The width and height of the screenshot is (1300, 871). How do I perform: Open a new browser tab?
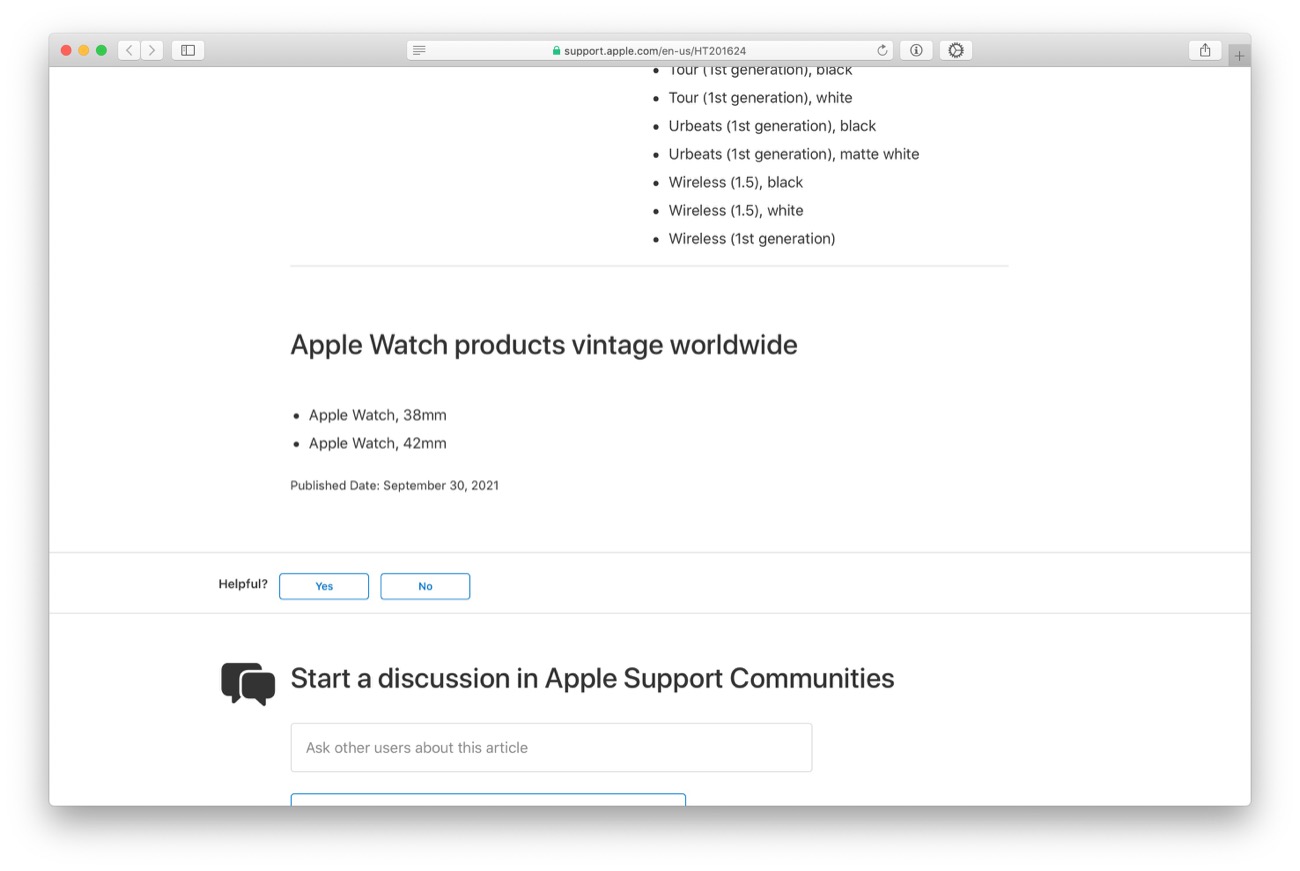click(x=1239, y=53)
